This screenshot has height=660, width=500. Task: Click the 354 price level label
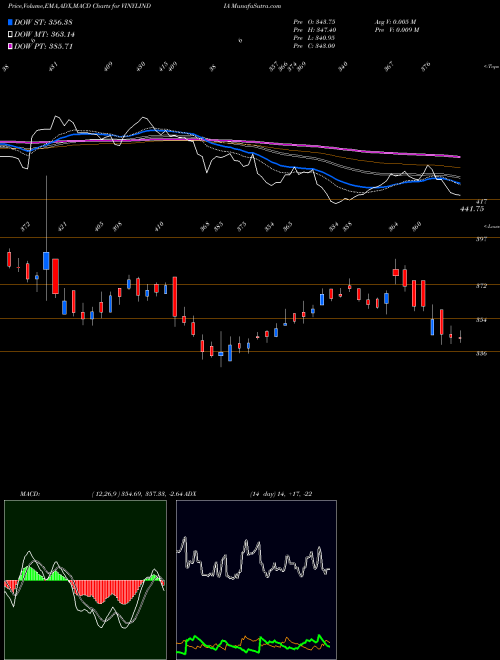(x=481, y=320)
